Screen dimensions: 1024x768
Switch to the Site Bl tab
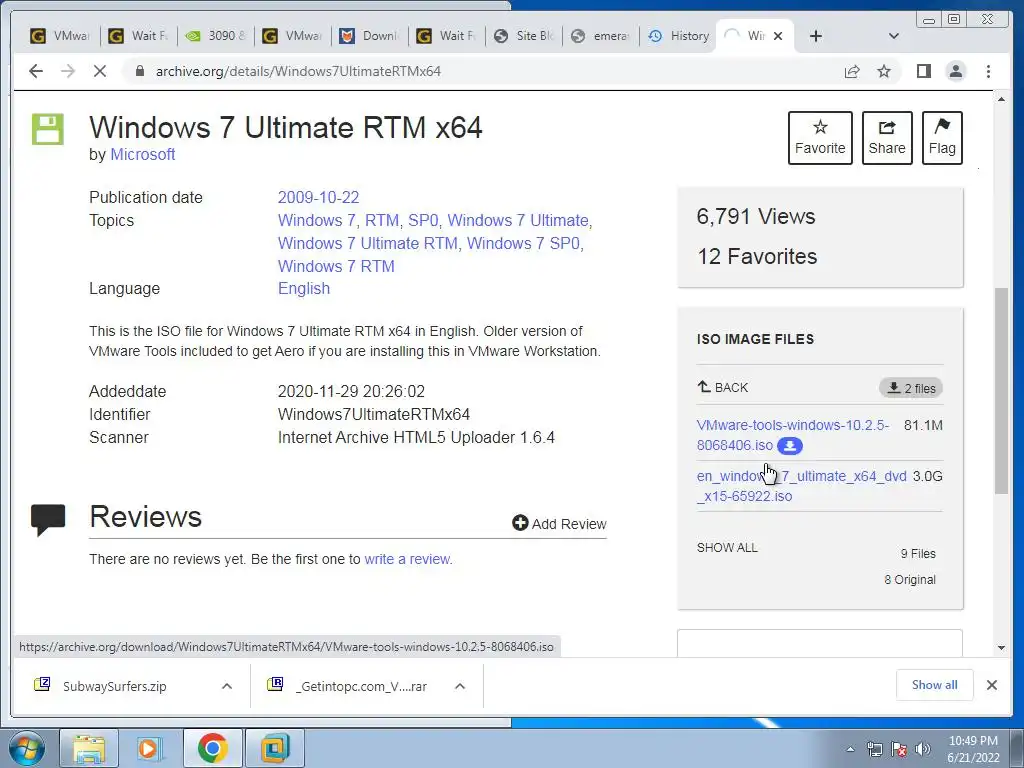point(524,36)
